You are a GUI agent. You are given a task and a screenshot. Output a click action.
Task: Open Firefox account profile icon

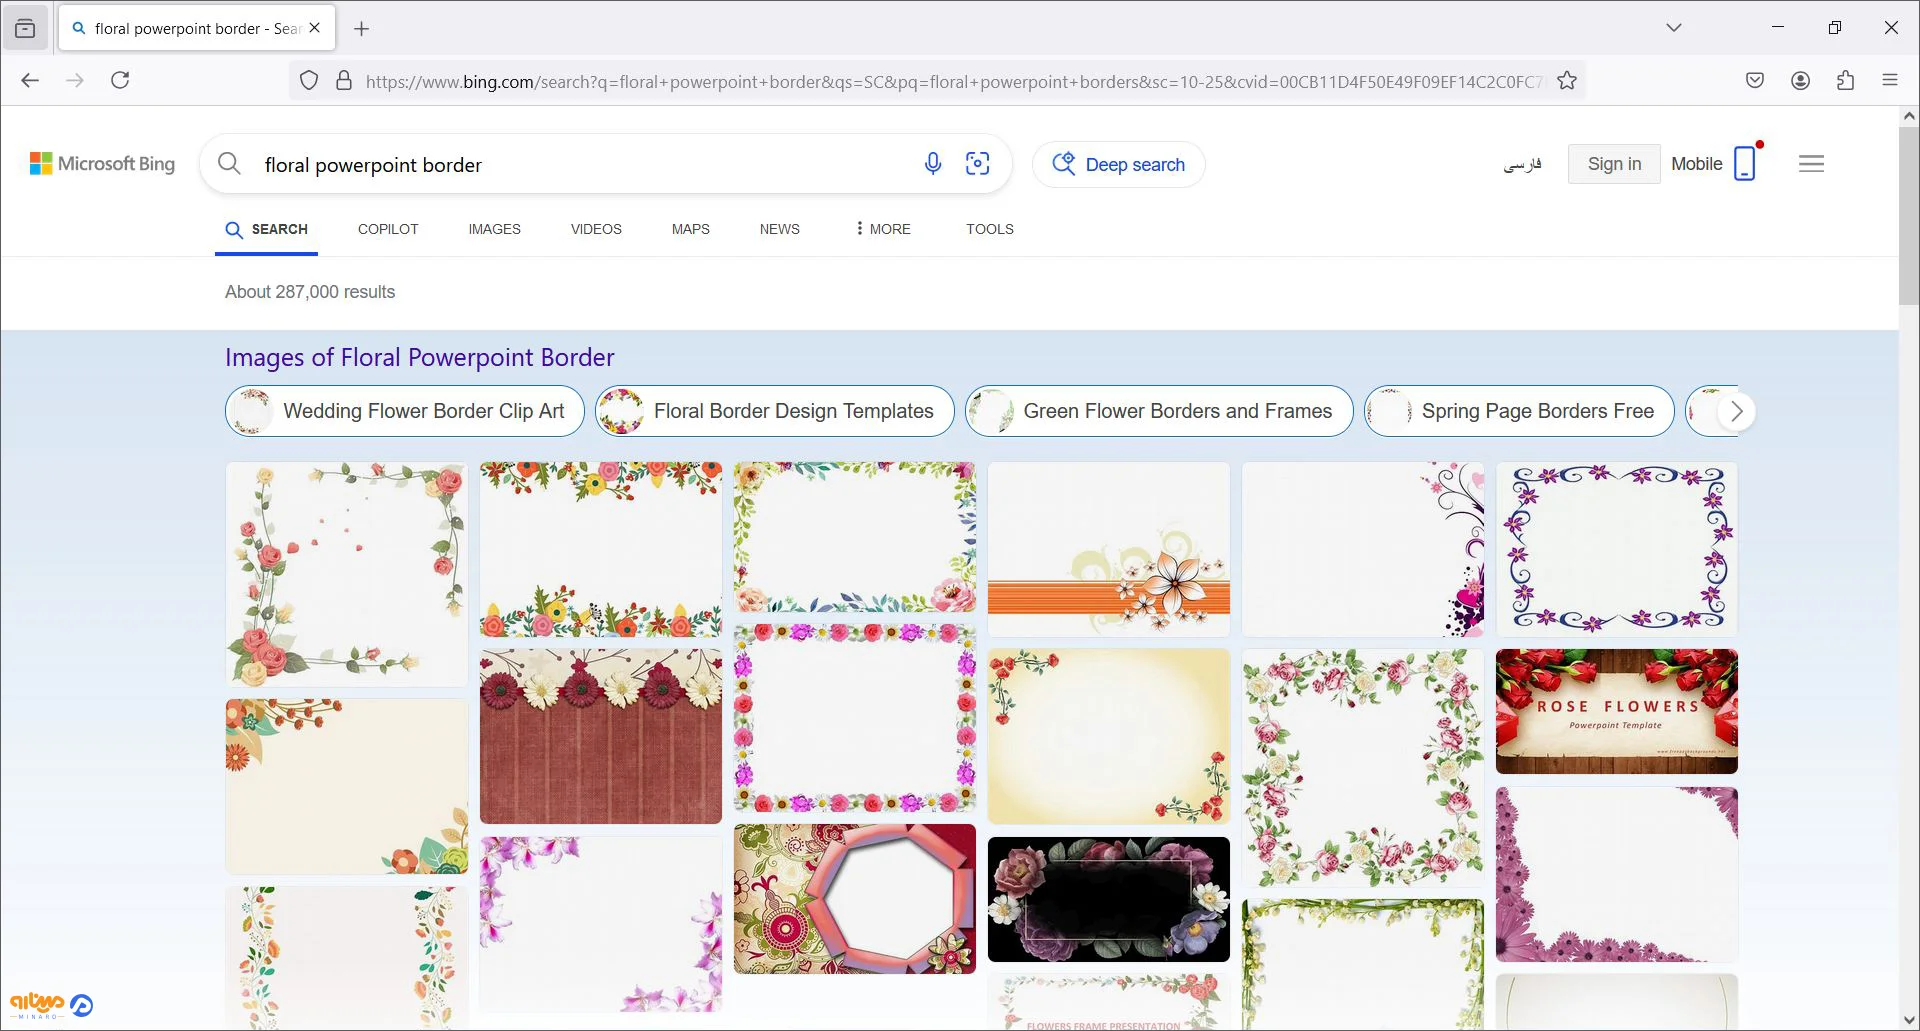pyautogui.click(x=1801, y=80)
